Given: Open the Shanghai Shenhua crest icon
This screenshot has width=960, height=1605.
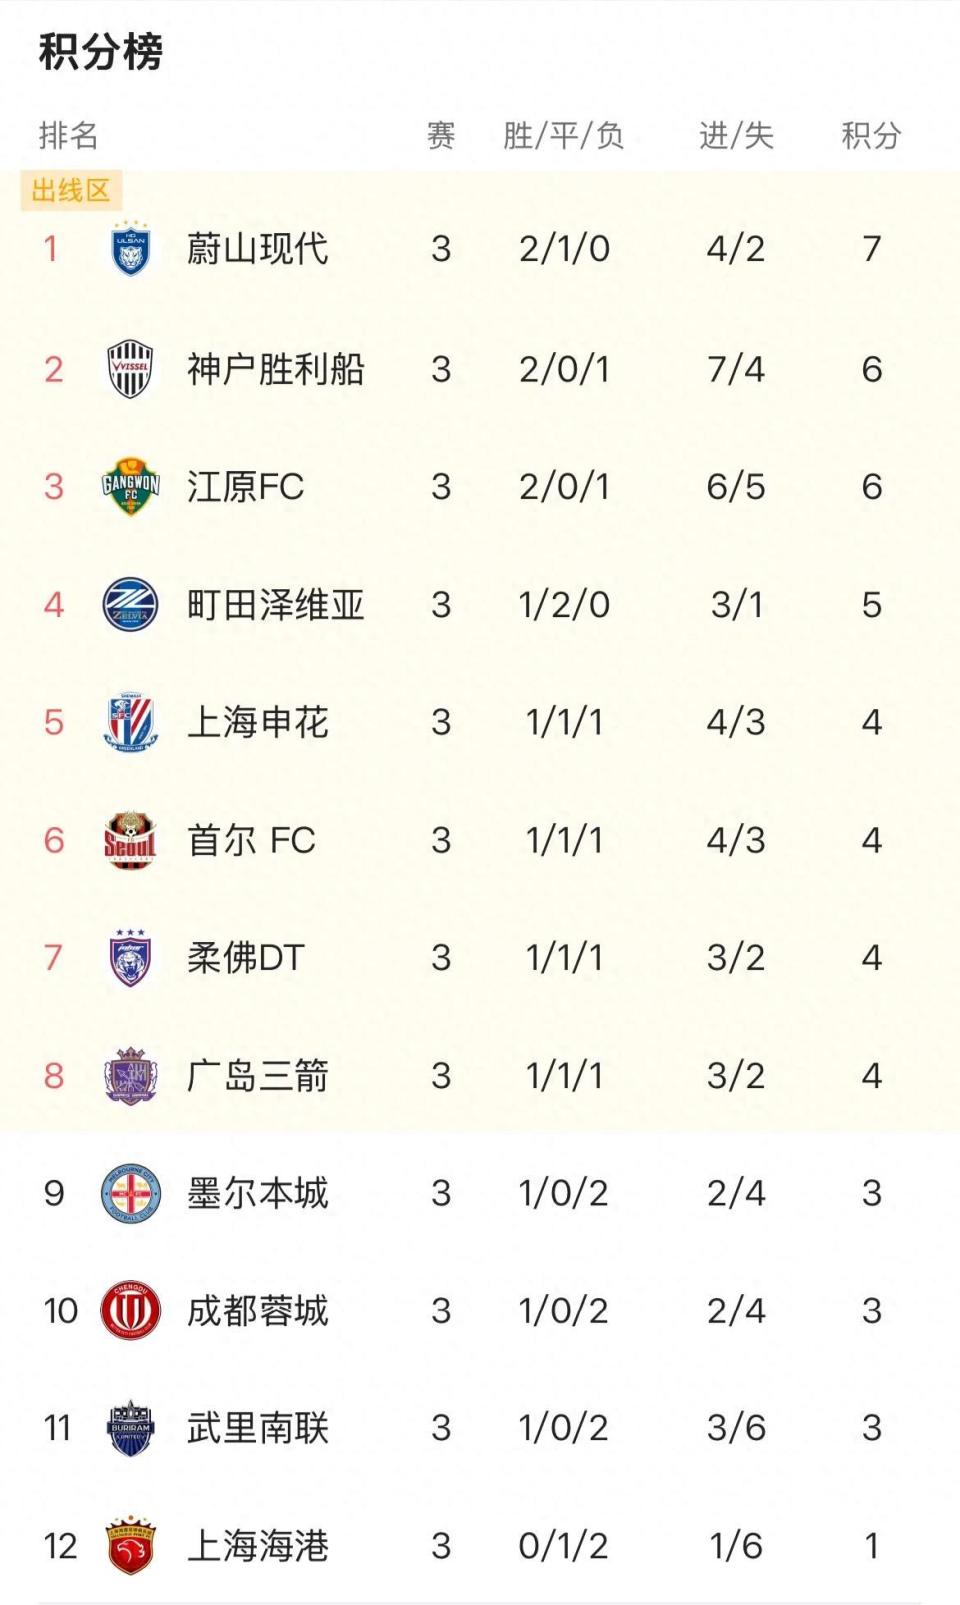Looking at the screenshot, I should 131,722.
